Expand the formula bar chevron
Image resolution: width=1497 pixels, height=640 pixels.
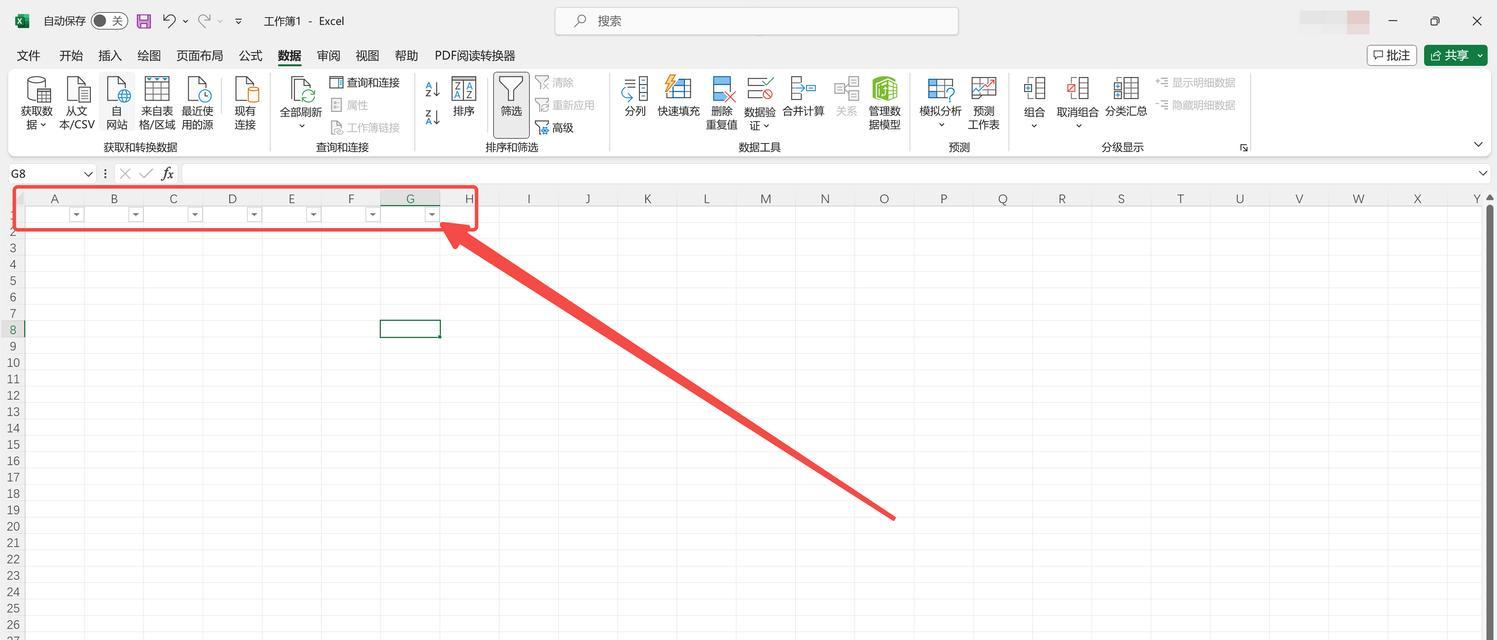pyautogui.click(x=1483, y=174)
